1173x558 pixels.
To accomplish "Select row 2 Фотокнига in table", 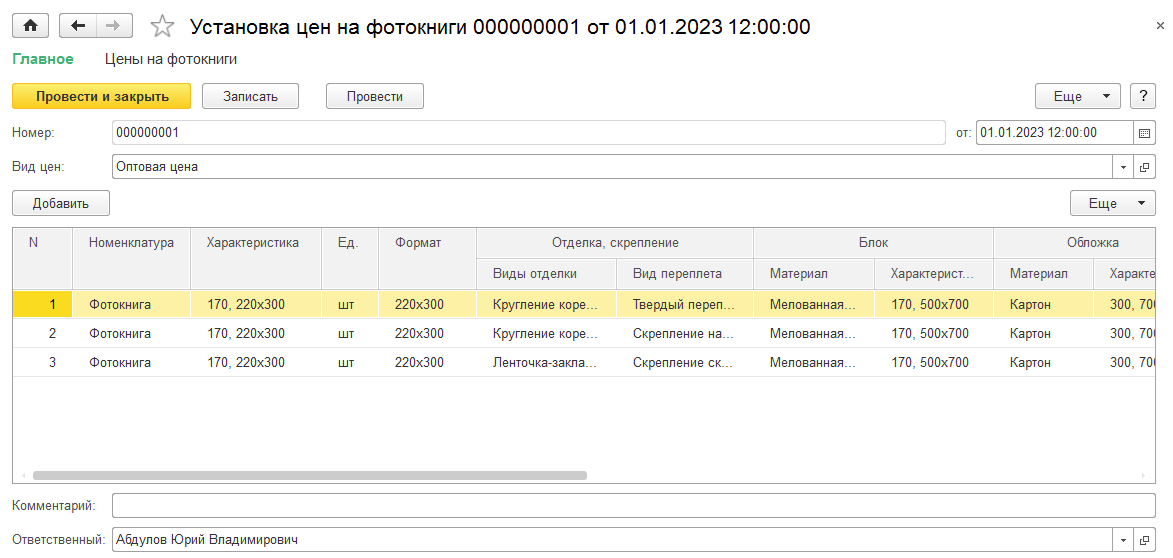I will 120,334.
